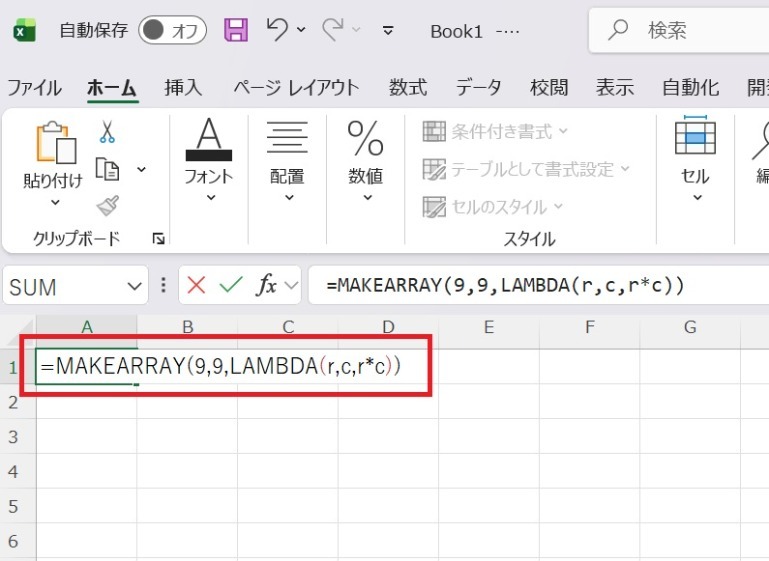
Task: Go to the 数式 tab
Action: click(x=408, y=88)
